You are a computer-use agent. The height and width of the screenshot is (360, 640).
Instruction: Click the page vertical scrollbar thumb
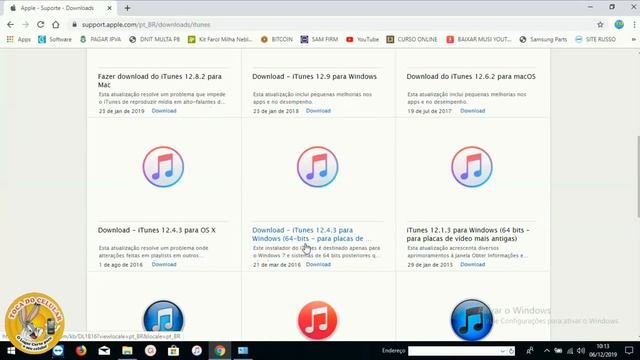637,177
